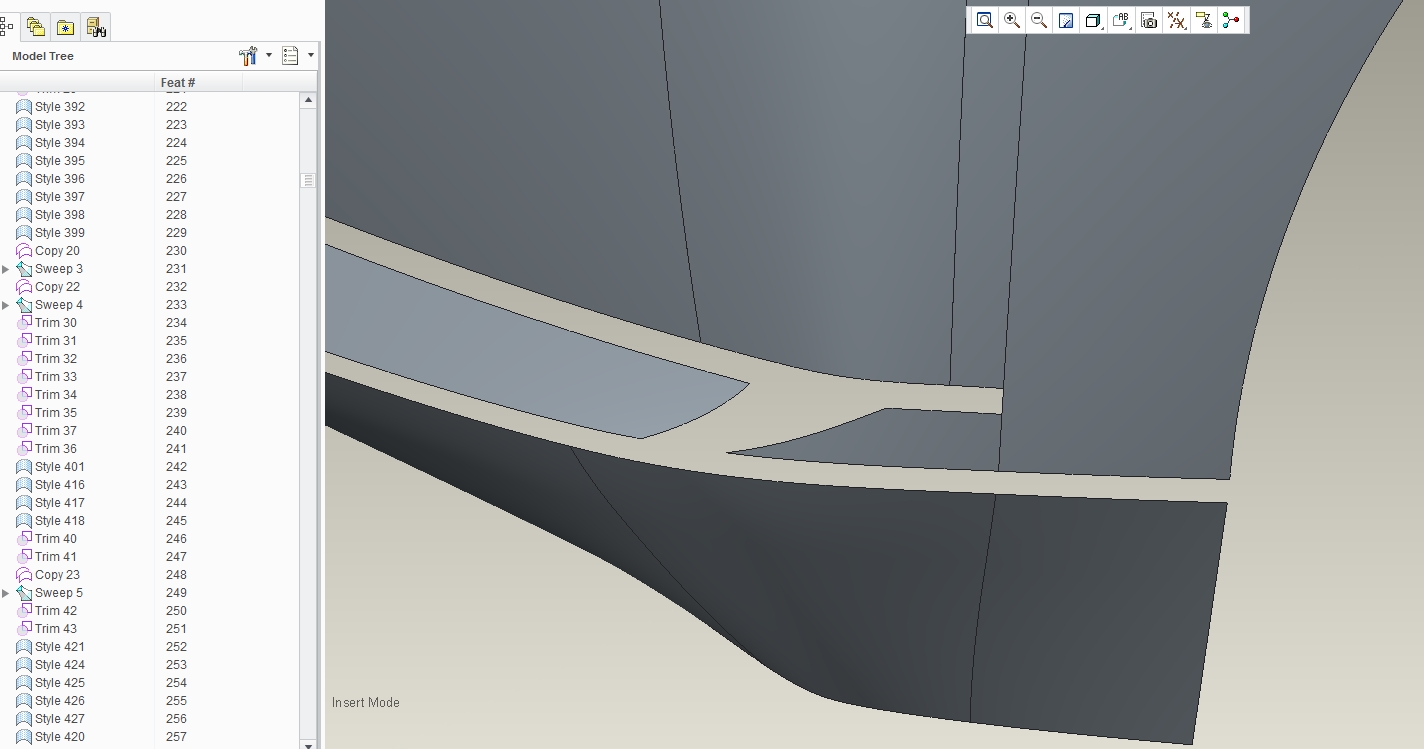Expand the Sweep 3 feature node
Screen dimensions: 1424x749
6,269
